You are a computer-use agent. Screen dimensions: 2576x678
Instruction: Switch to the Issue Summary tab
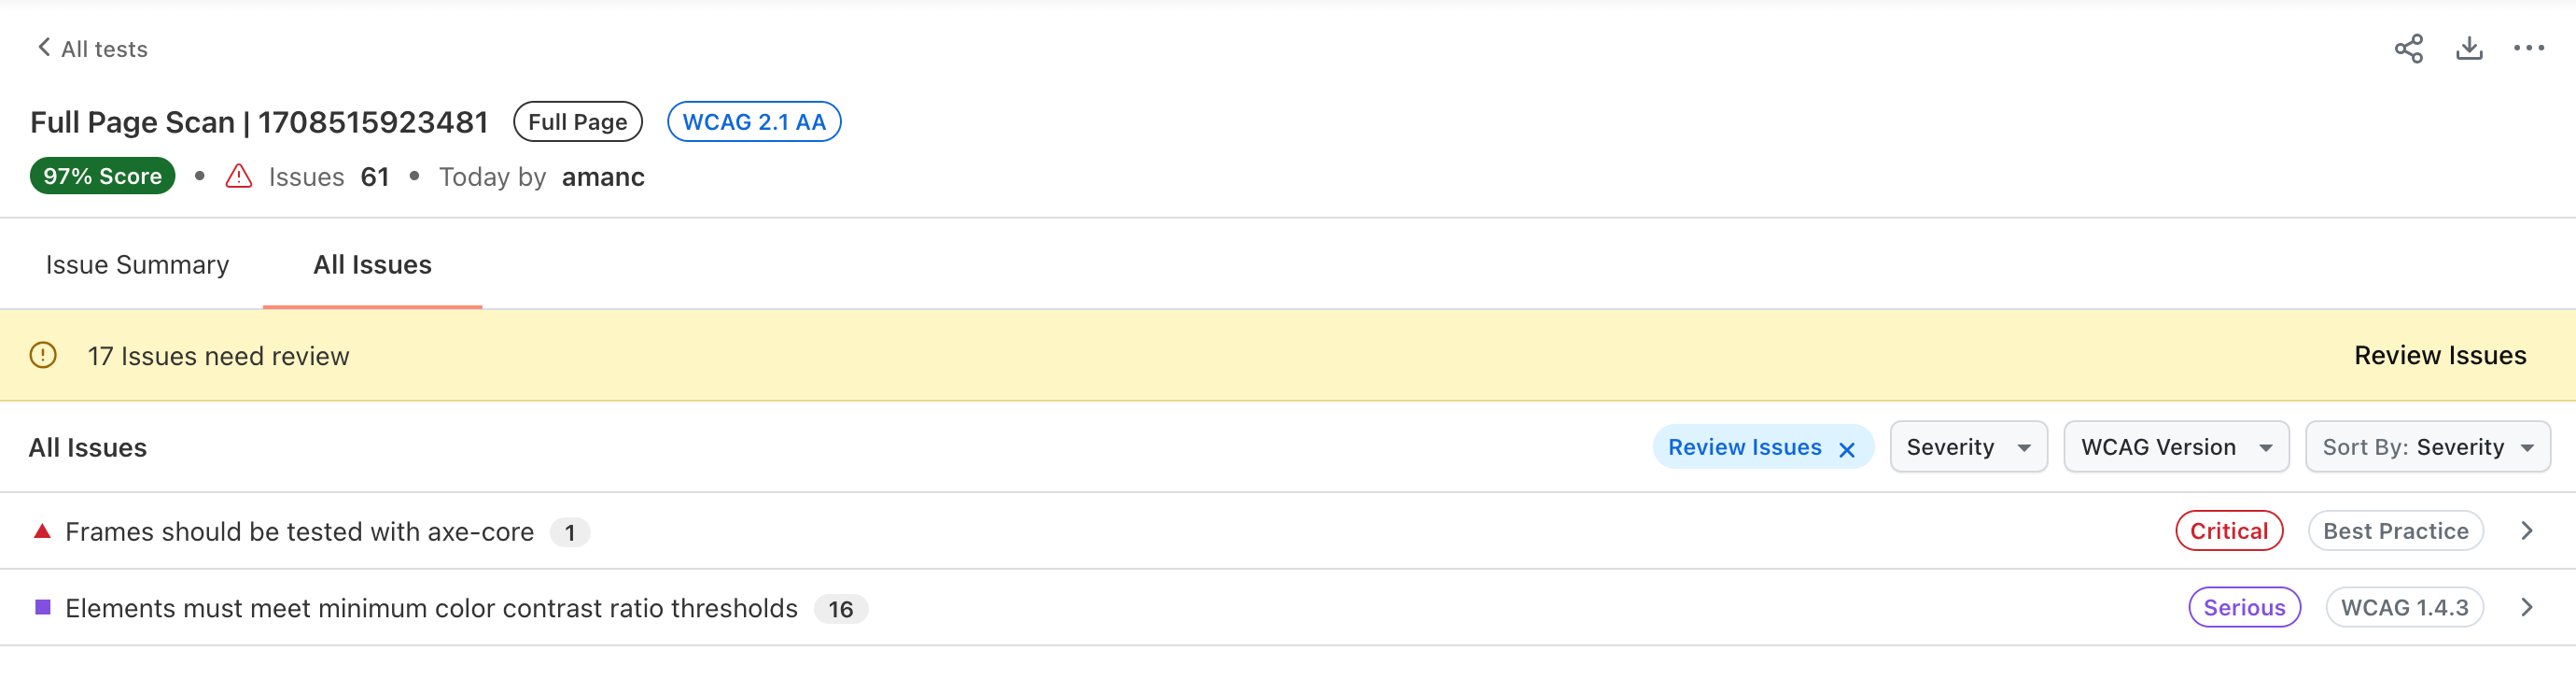tap(137, 265)
